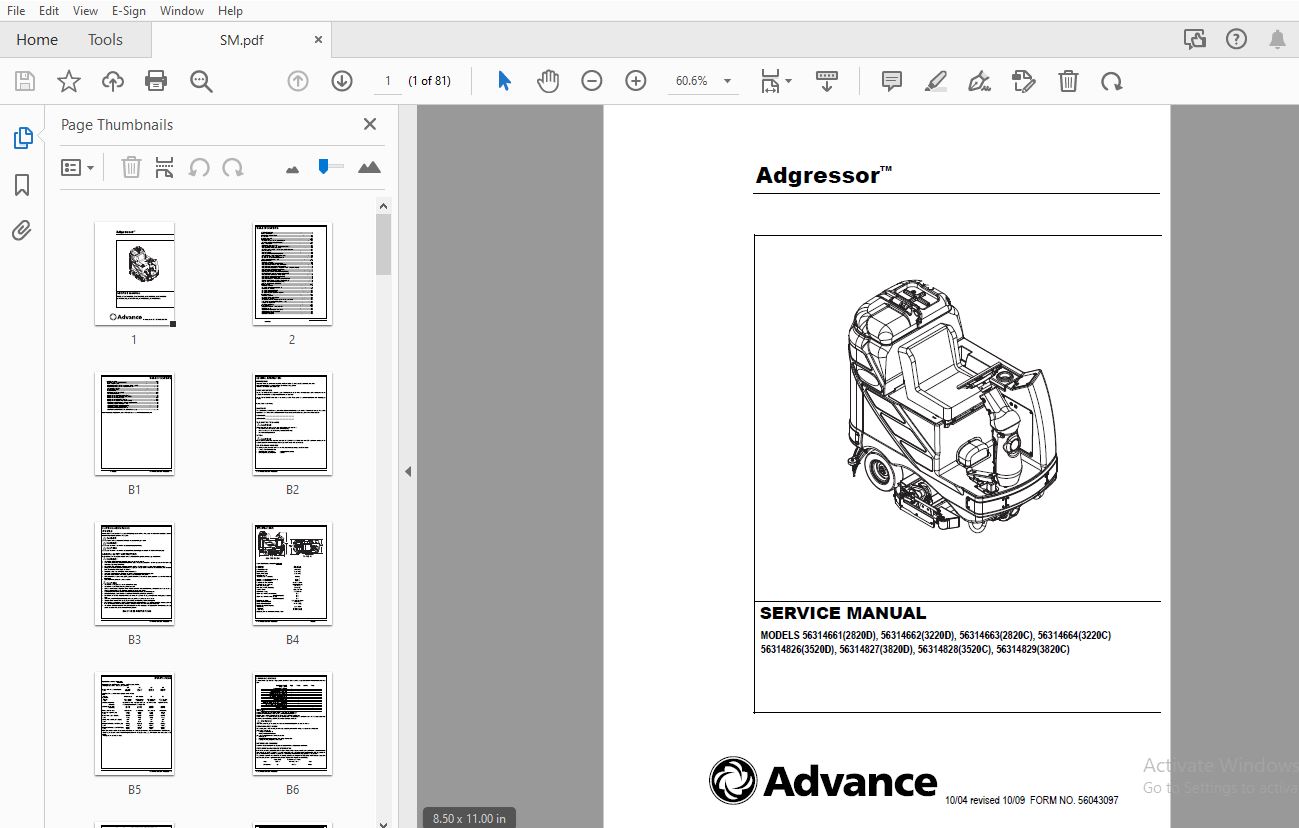
Task: Open the E-Sign menu
Action: point(129,11)
